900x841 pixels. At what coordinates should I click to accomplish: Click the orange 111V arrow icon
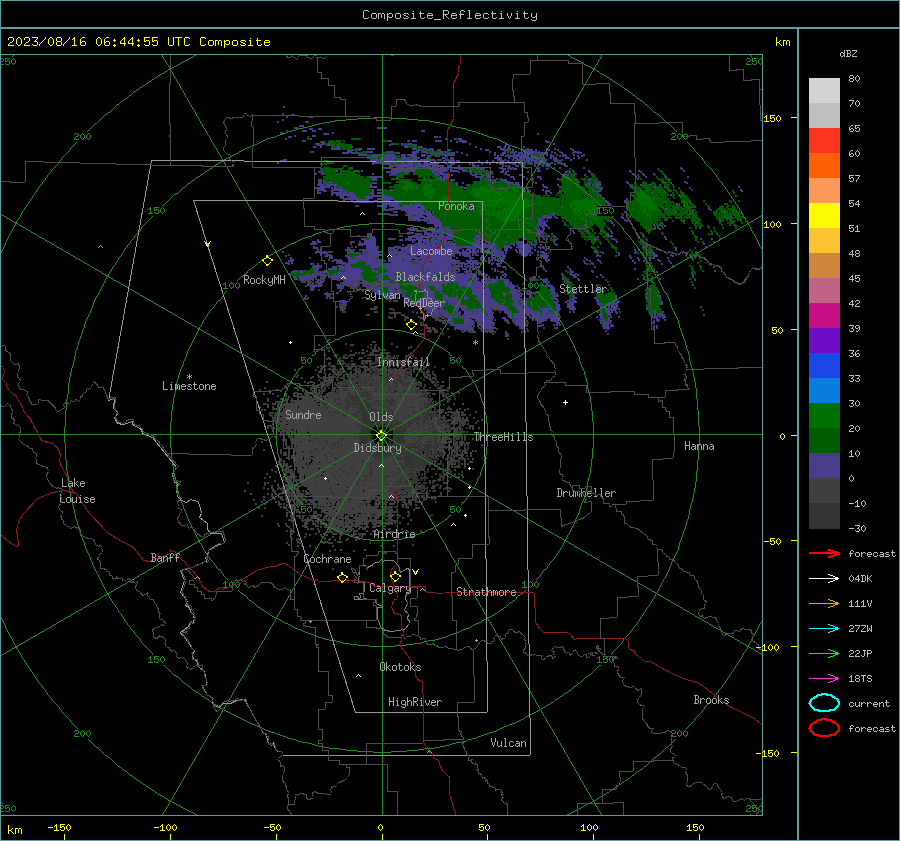[x=824, y=603]
